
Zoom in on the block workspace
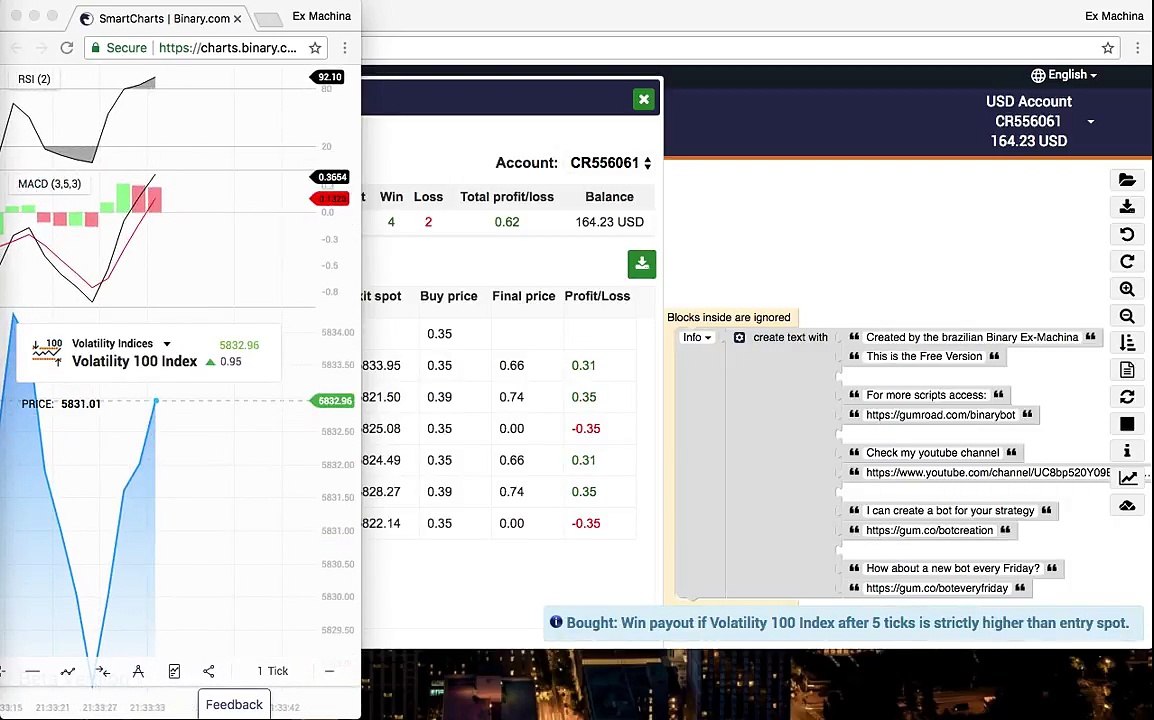(1127, 289)
